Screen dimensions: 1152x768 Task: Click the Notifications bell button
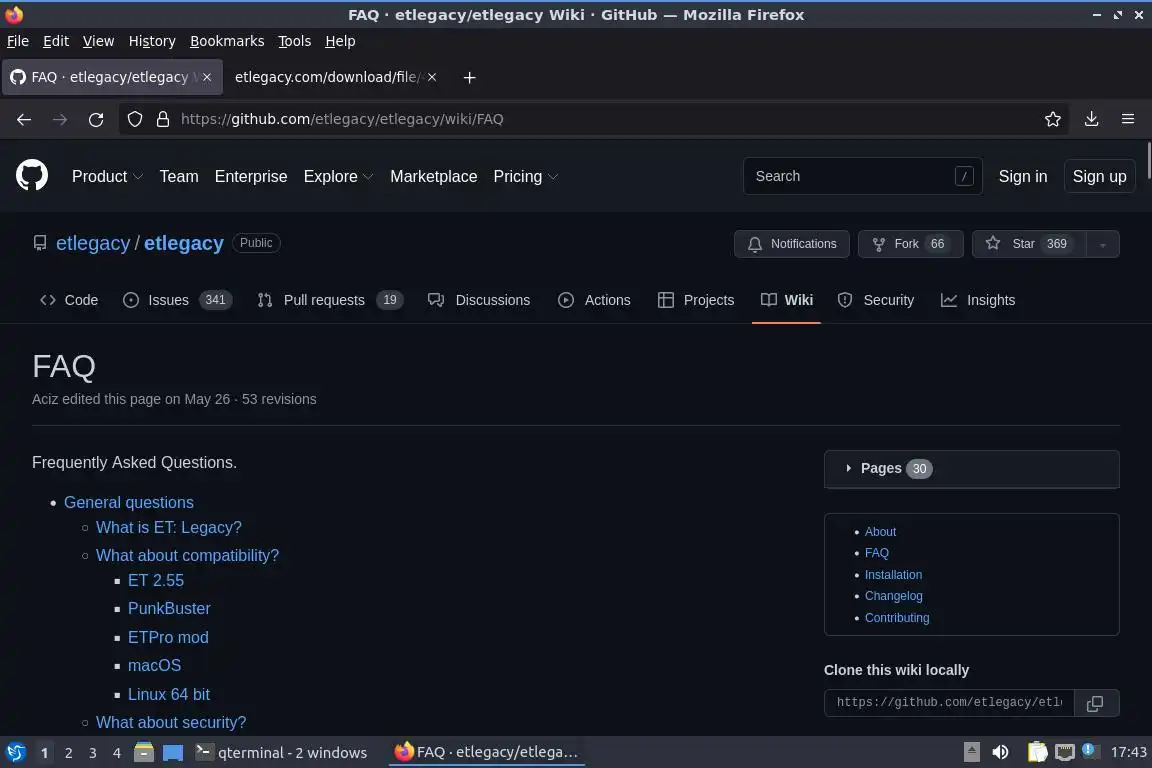(791, 244)
